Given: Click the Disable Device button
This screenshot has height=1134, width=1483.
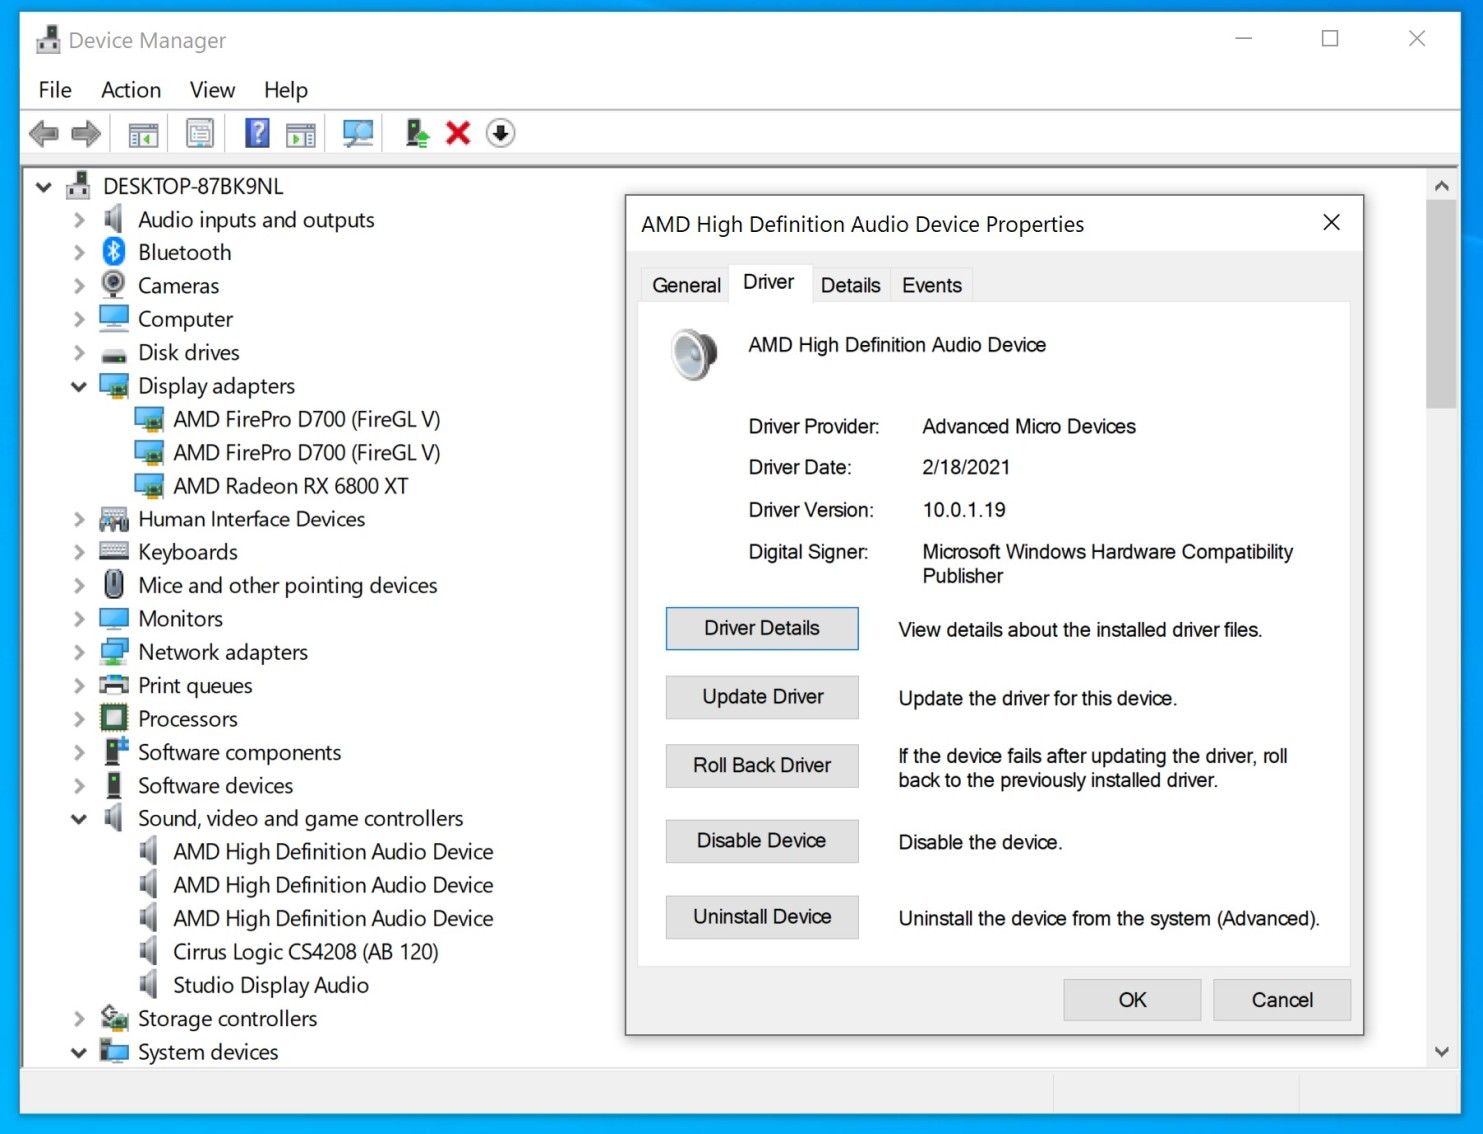Looking at the screenshot, I should click(x=762, y=841).
